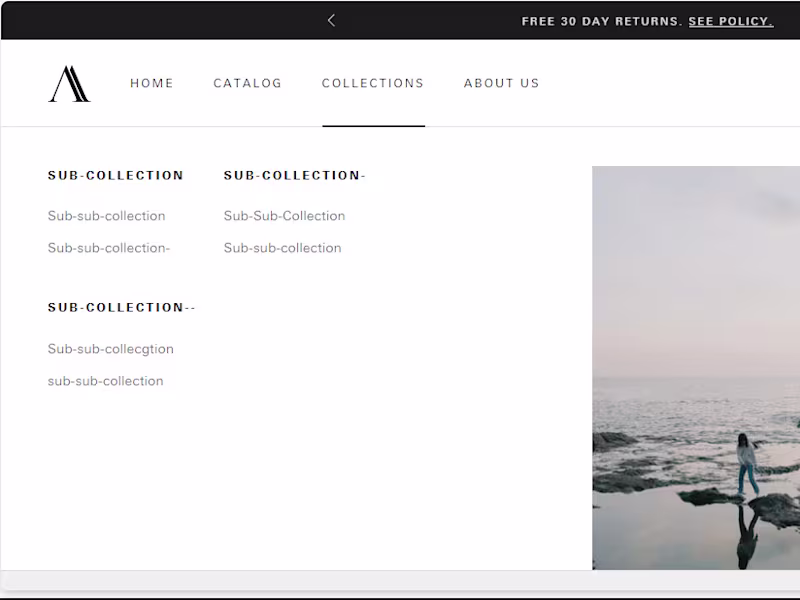Click the Sub-sub-collection link under SUB-COLLECTION-
The height and width of the screenshot is (600, 800).
pos(282,248)
